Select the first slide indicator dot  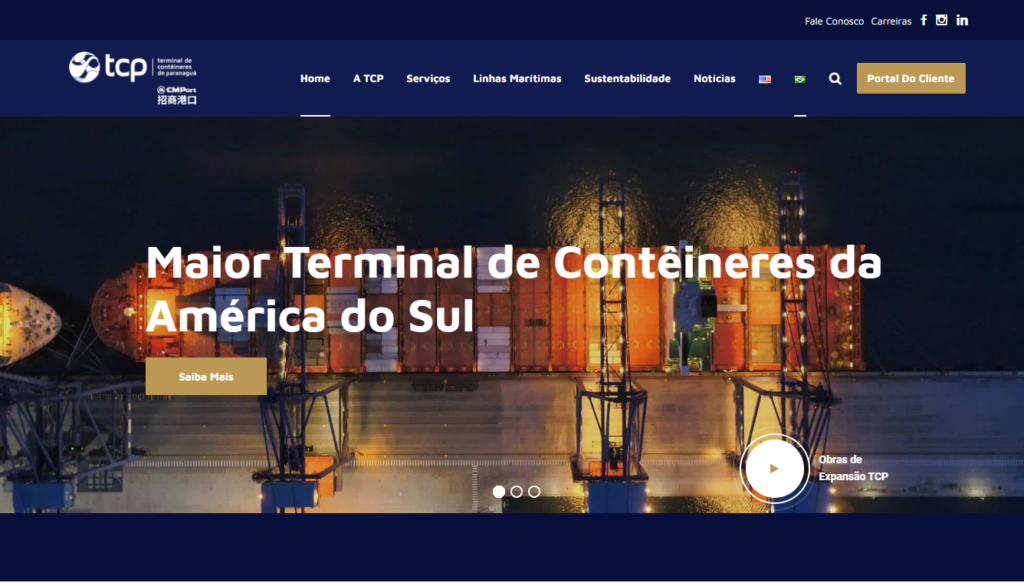tap(498, 491)
